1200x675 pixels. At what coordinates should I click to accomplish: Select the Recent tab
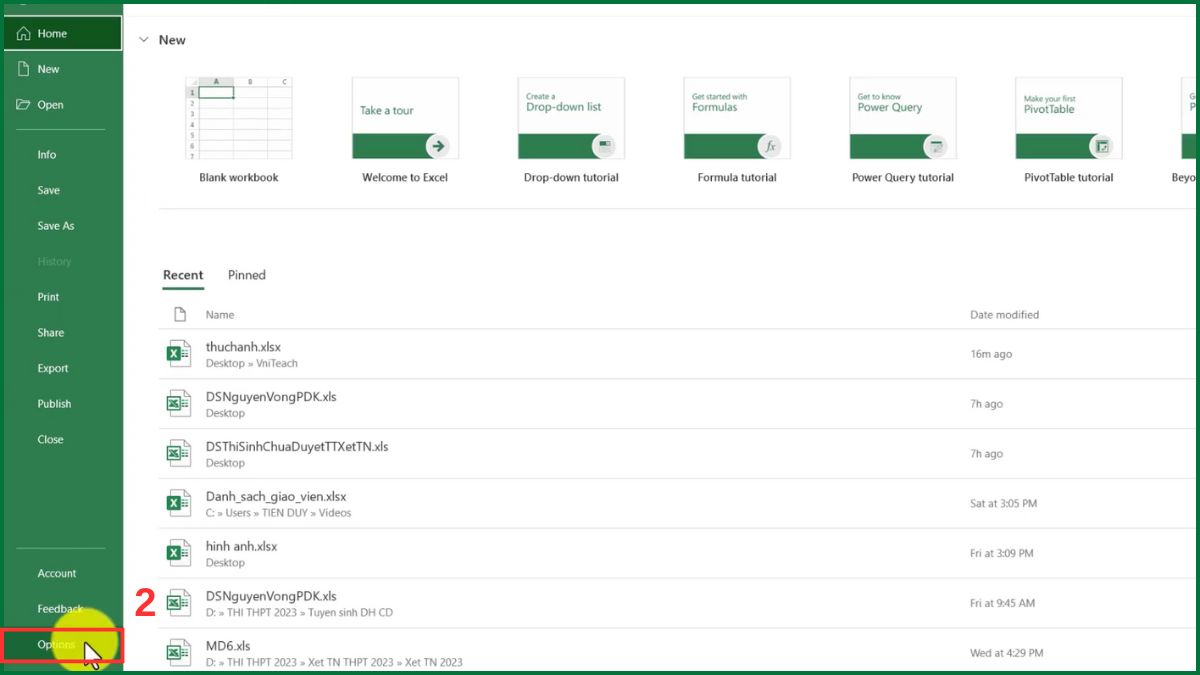click(183, 275)
